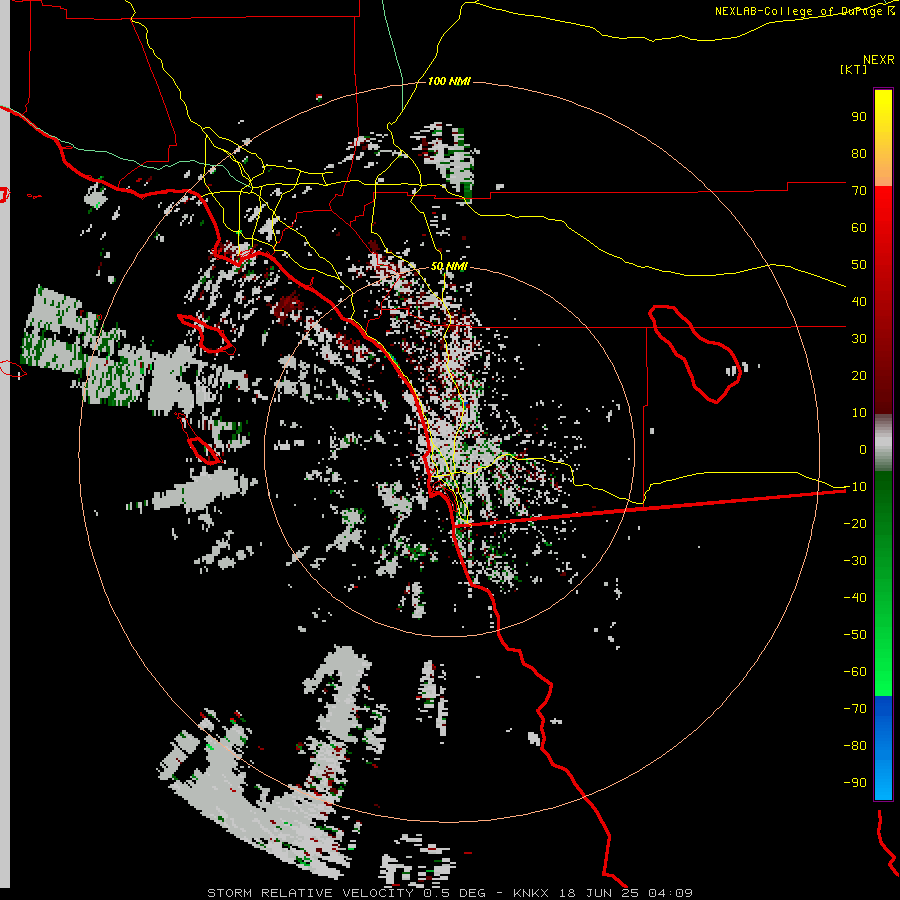Click the 18 JUN 25 date text
The image size is (900, 900).
(x=599, y=893)
